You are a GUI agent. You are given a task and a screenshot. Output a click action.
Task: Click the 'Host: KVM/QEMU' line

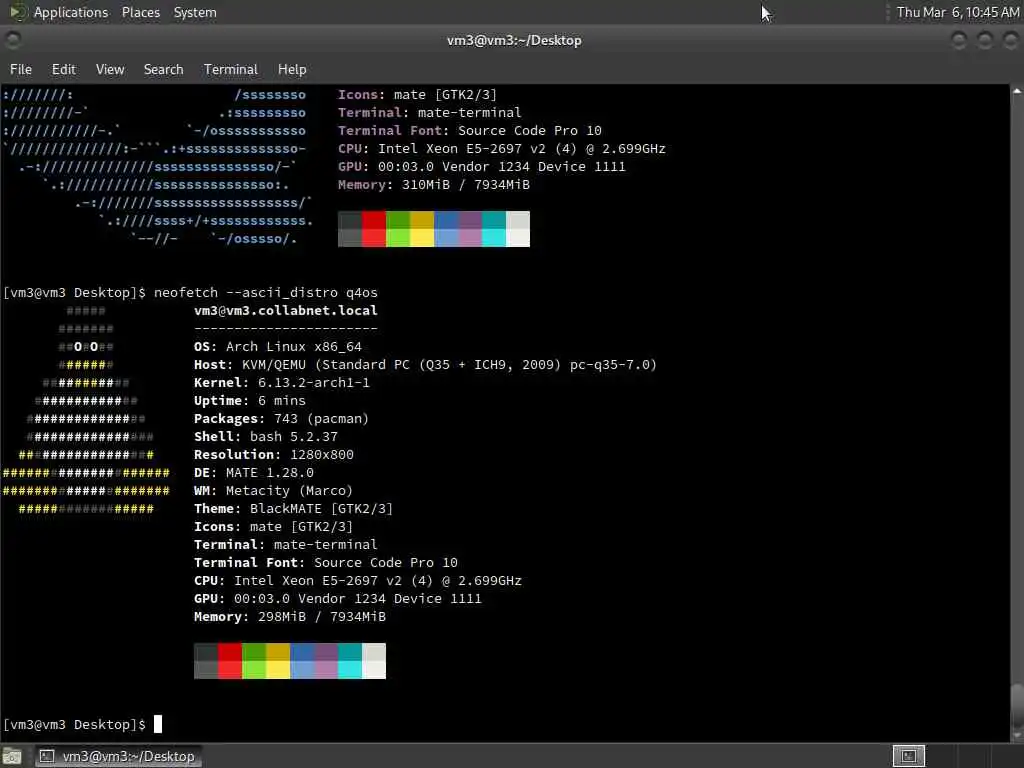pyautogui.click(x=425, y=364)
